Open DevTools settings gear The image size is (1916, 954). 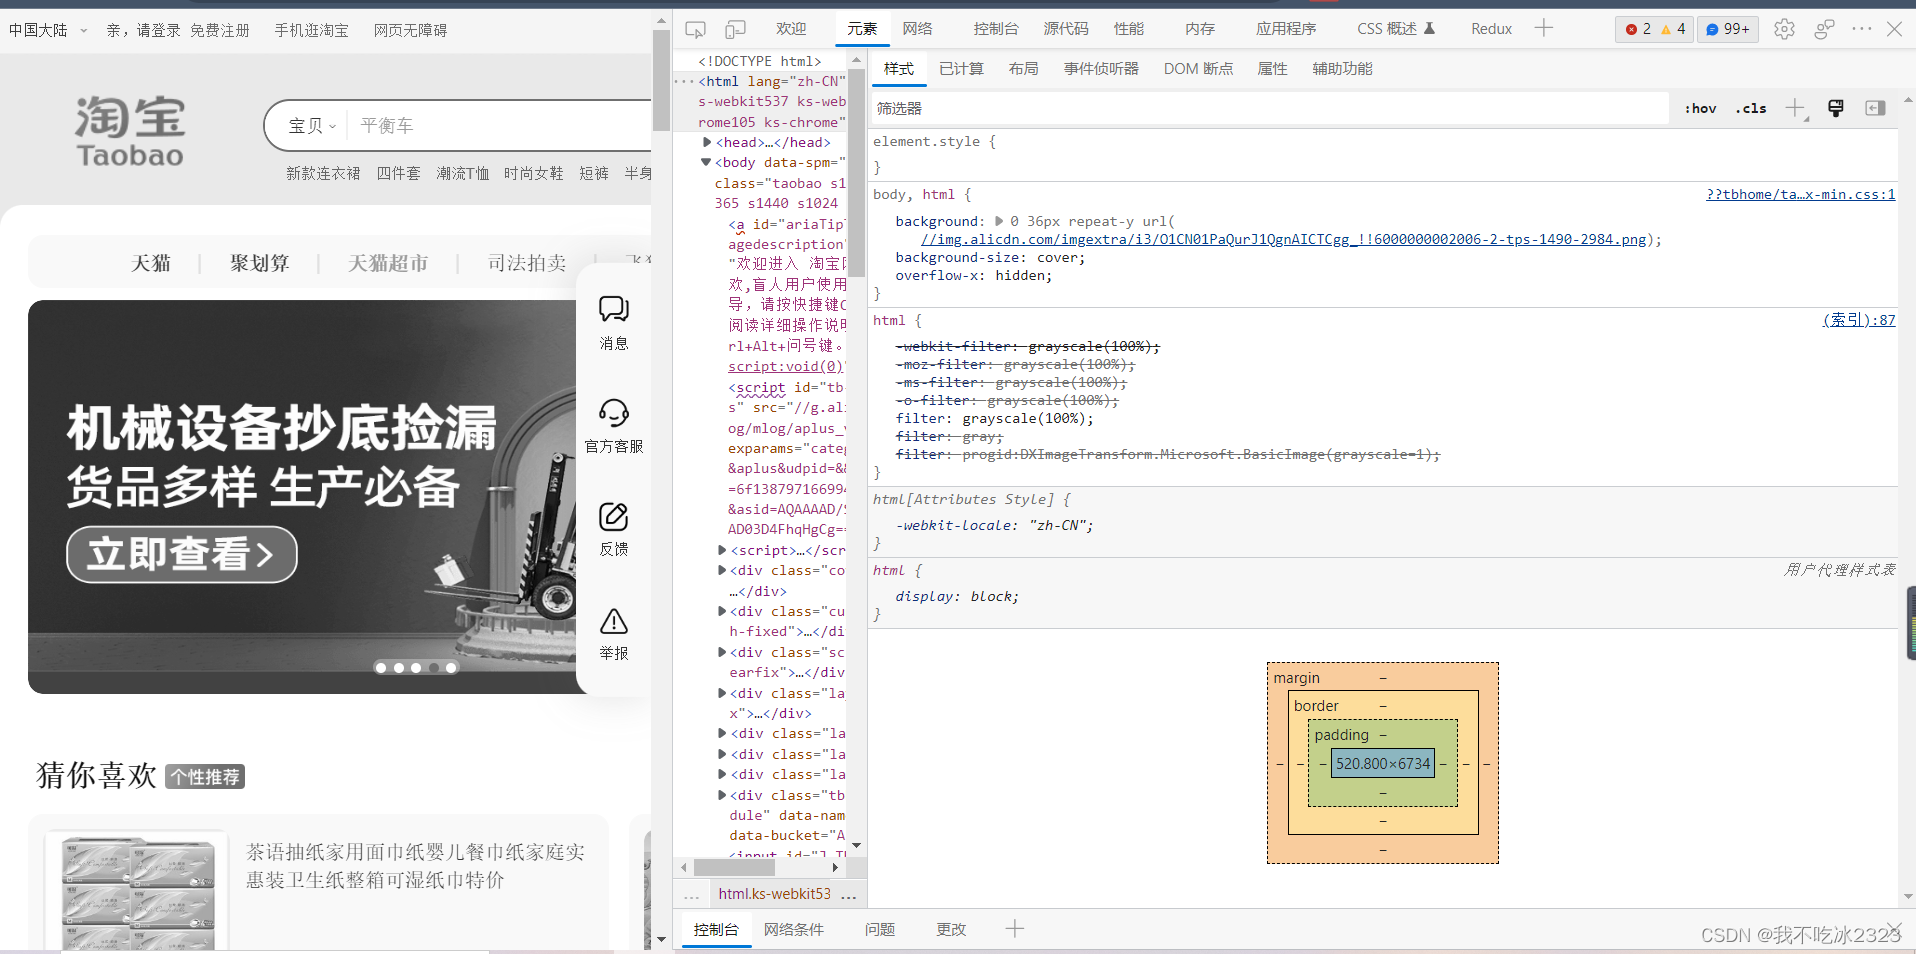[x=1784, y=29]
